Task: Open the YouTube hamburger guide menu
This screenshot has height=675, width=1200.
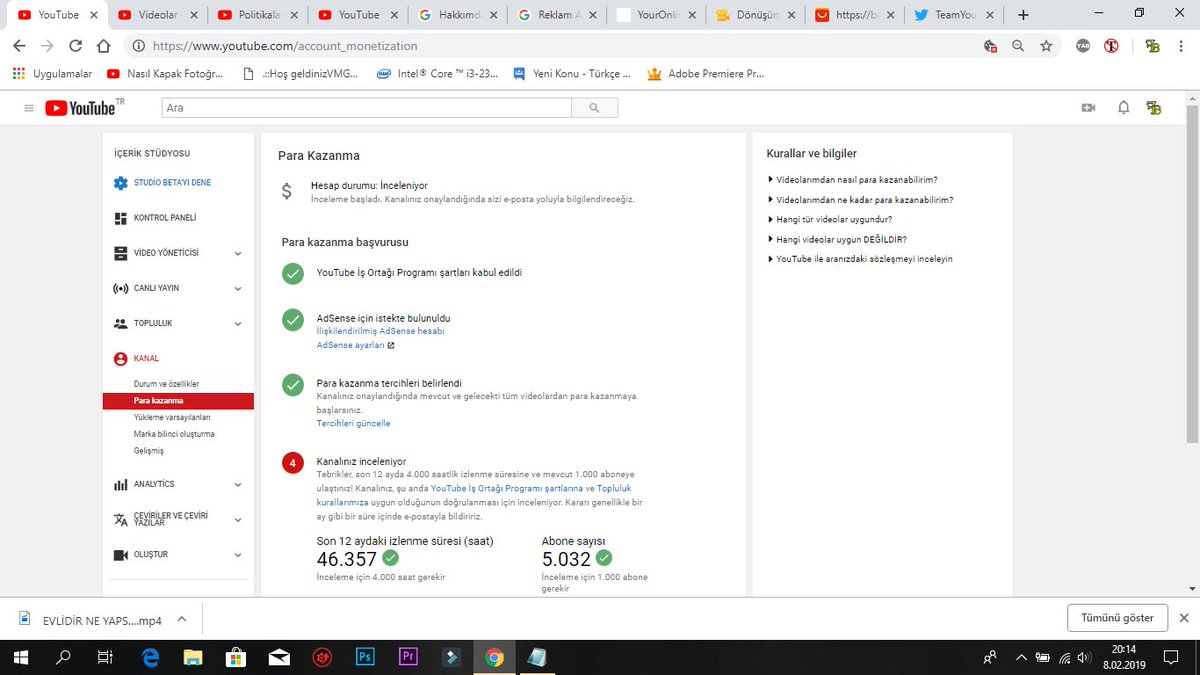Action: pos(28,108)
